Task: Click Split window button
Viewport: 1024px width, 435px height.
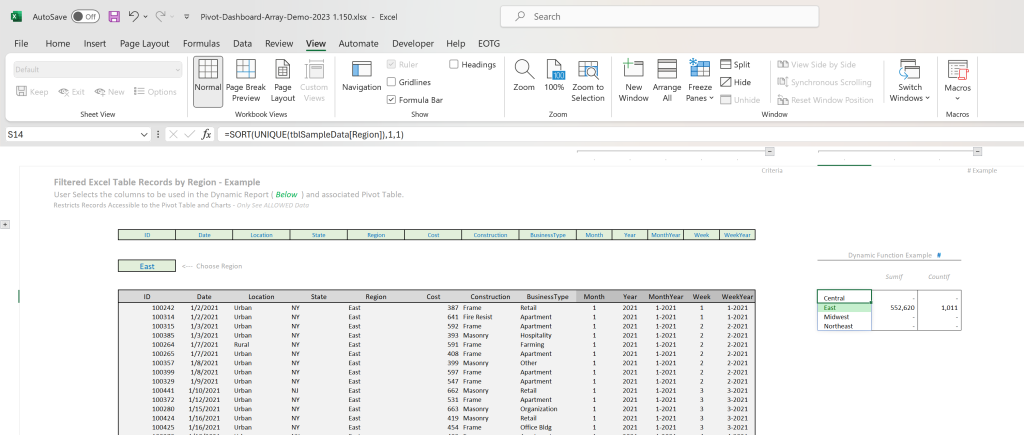Action: (735, 65)
